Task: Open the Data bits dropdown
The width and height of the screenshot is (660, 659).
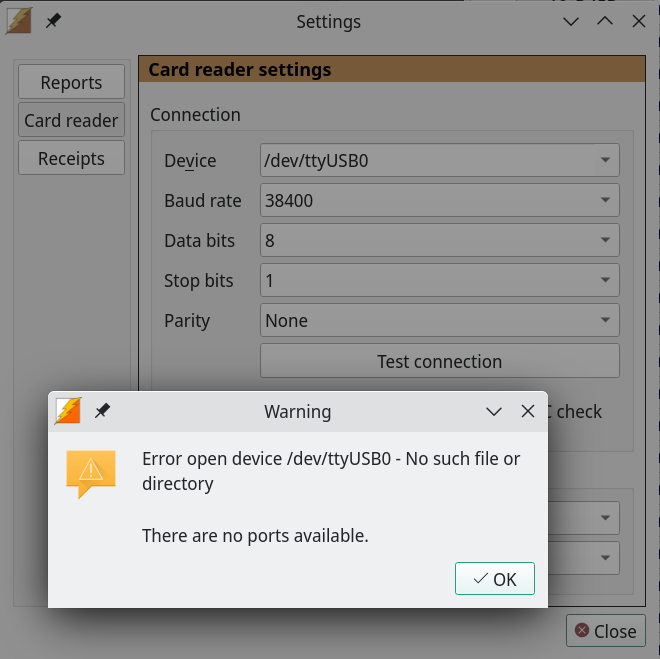Action: point(439,240)
